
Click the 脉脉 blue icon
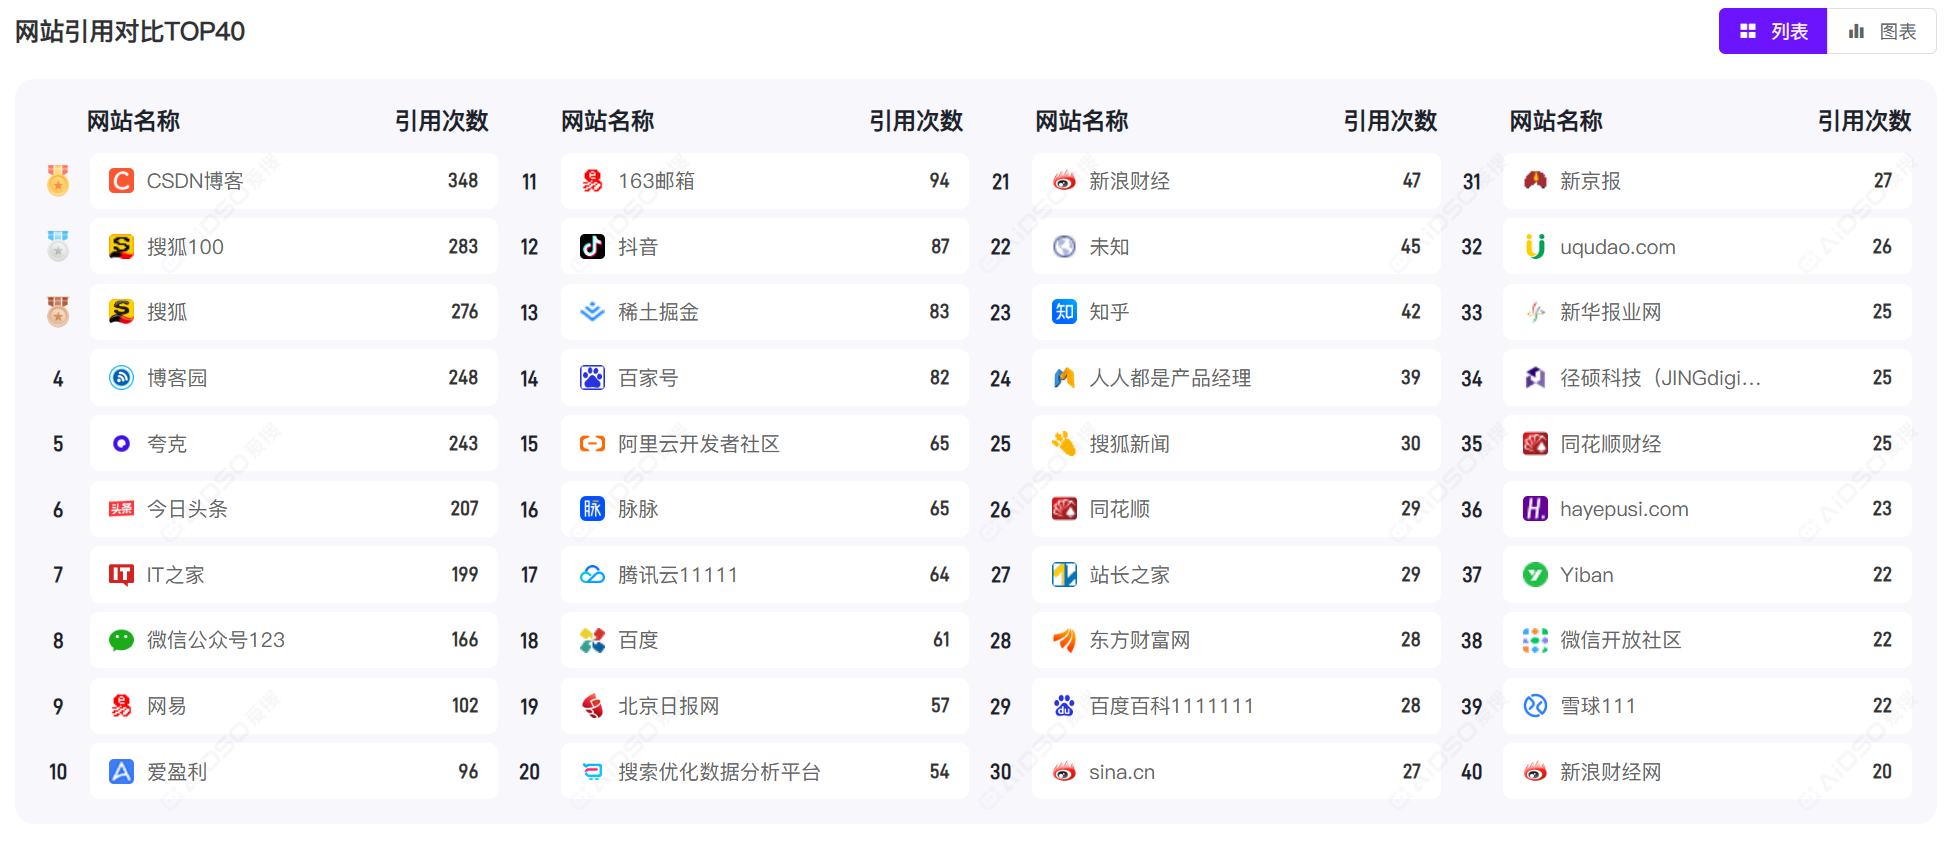coord(592,509)
